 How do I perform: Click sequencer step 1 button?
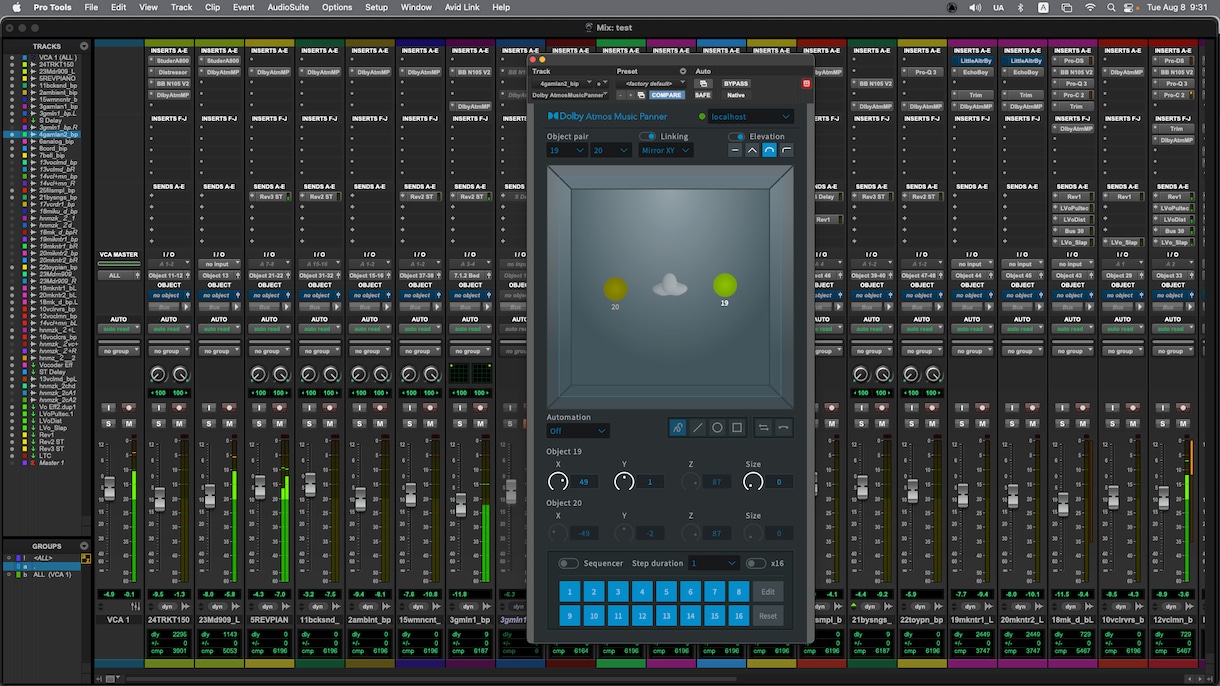pyautogui.click(x=570, y=592)
